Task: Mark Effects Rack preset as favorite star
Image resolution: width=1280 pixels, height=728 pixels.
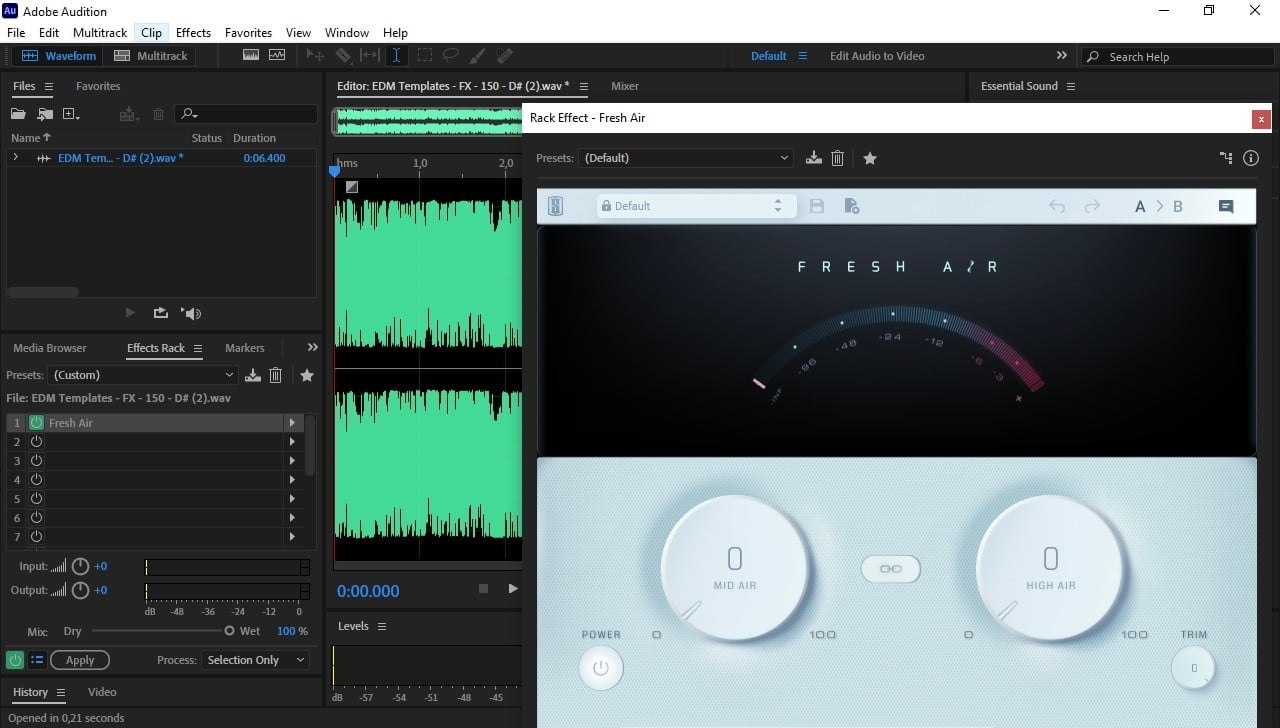Action: coord(307,375)
